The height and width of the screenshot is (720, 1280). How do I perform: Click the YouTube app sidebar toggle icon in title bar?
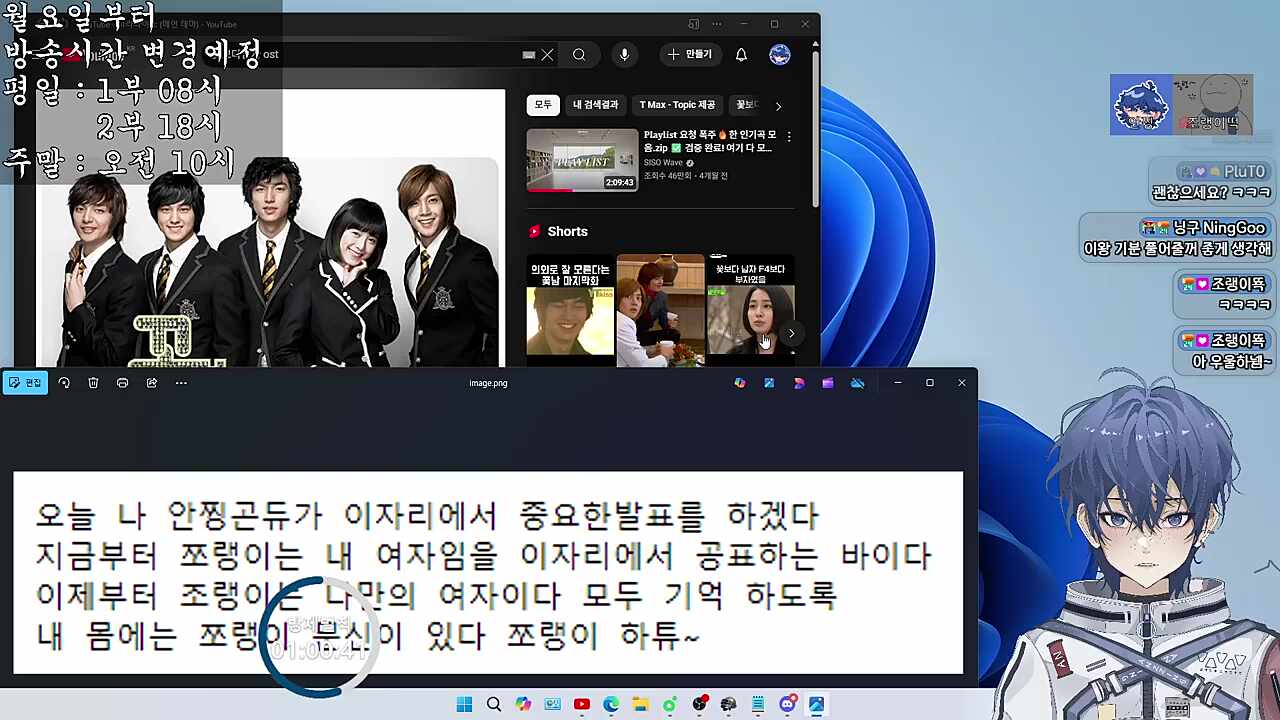pyautogui.click(x=693, y=24)
